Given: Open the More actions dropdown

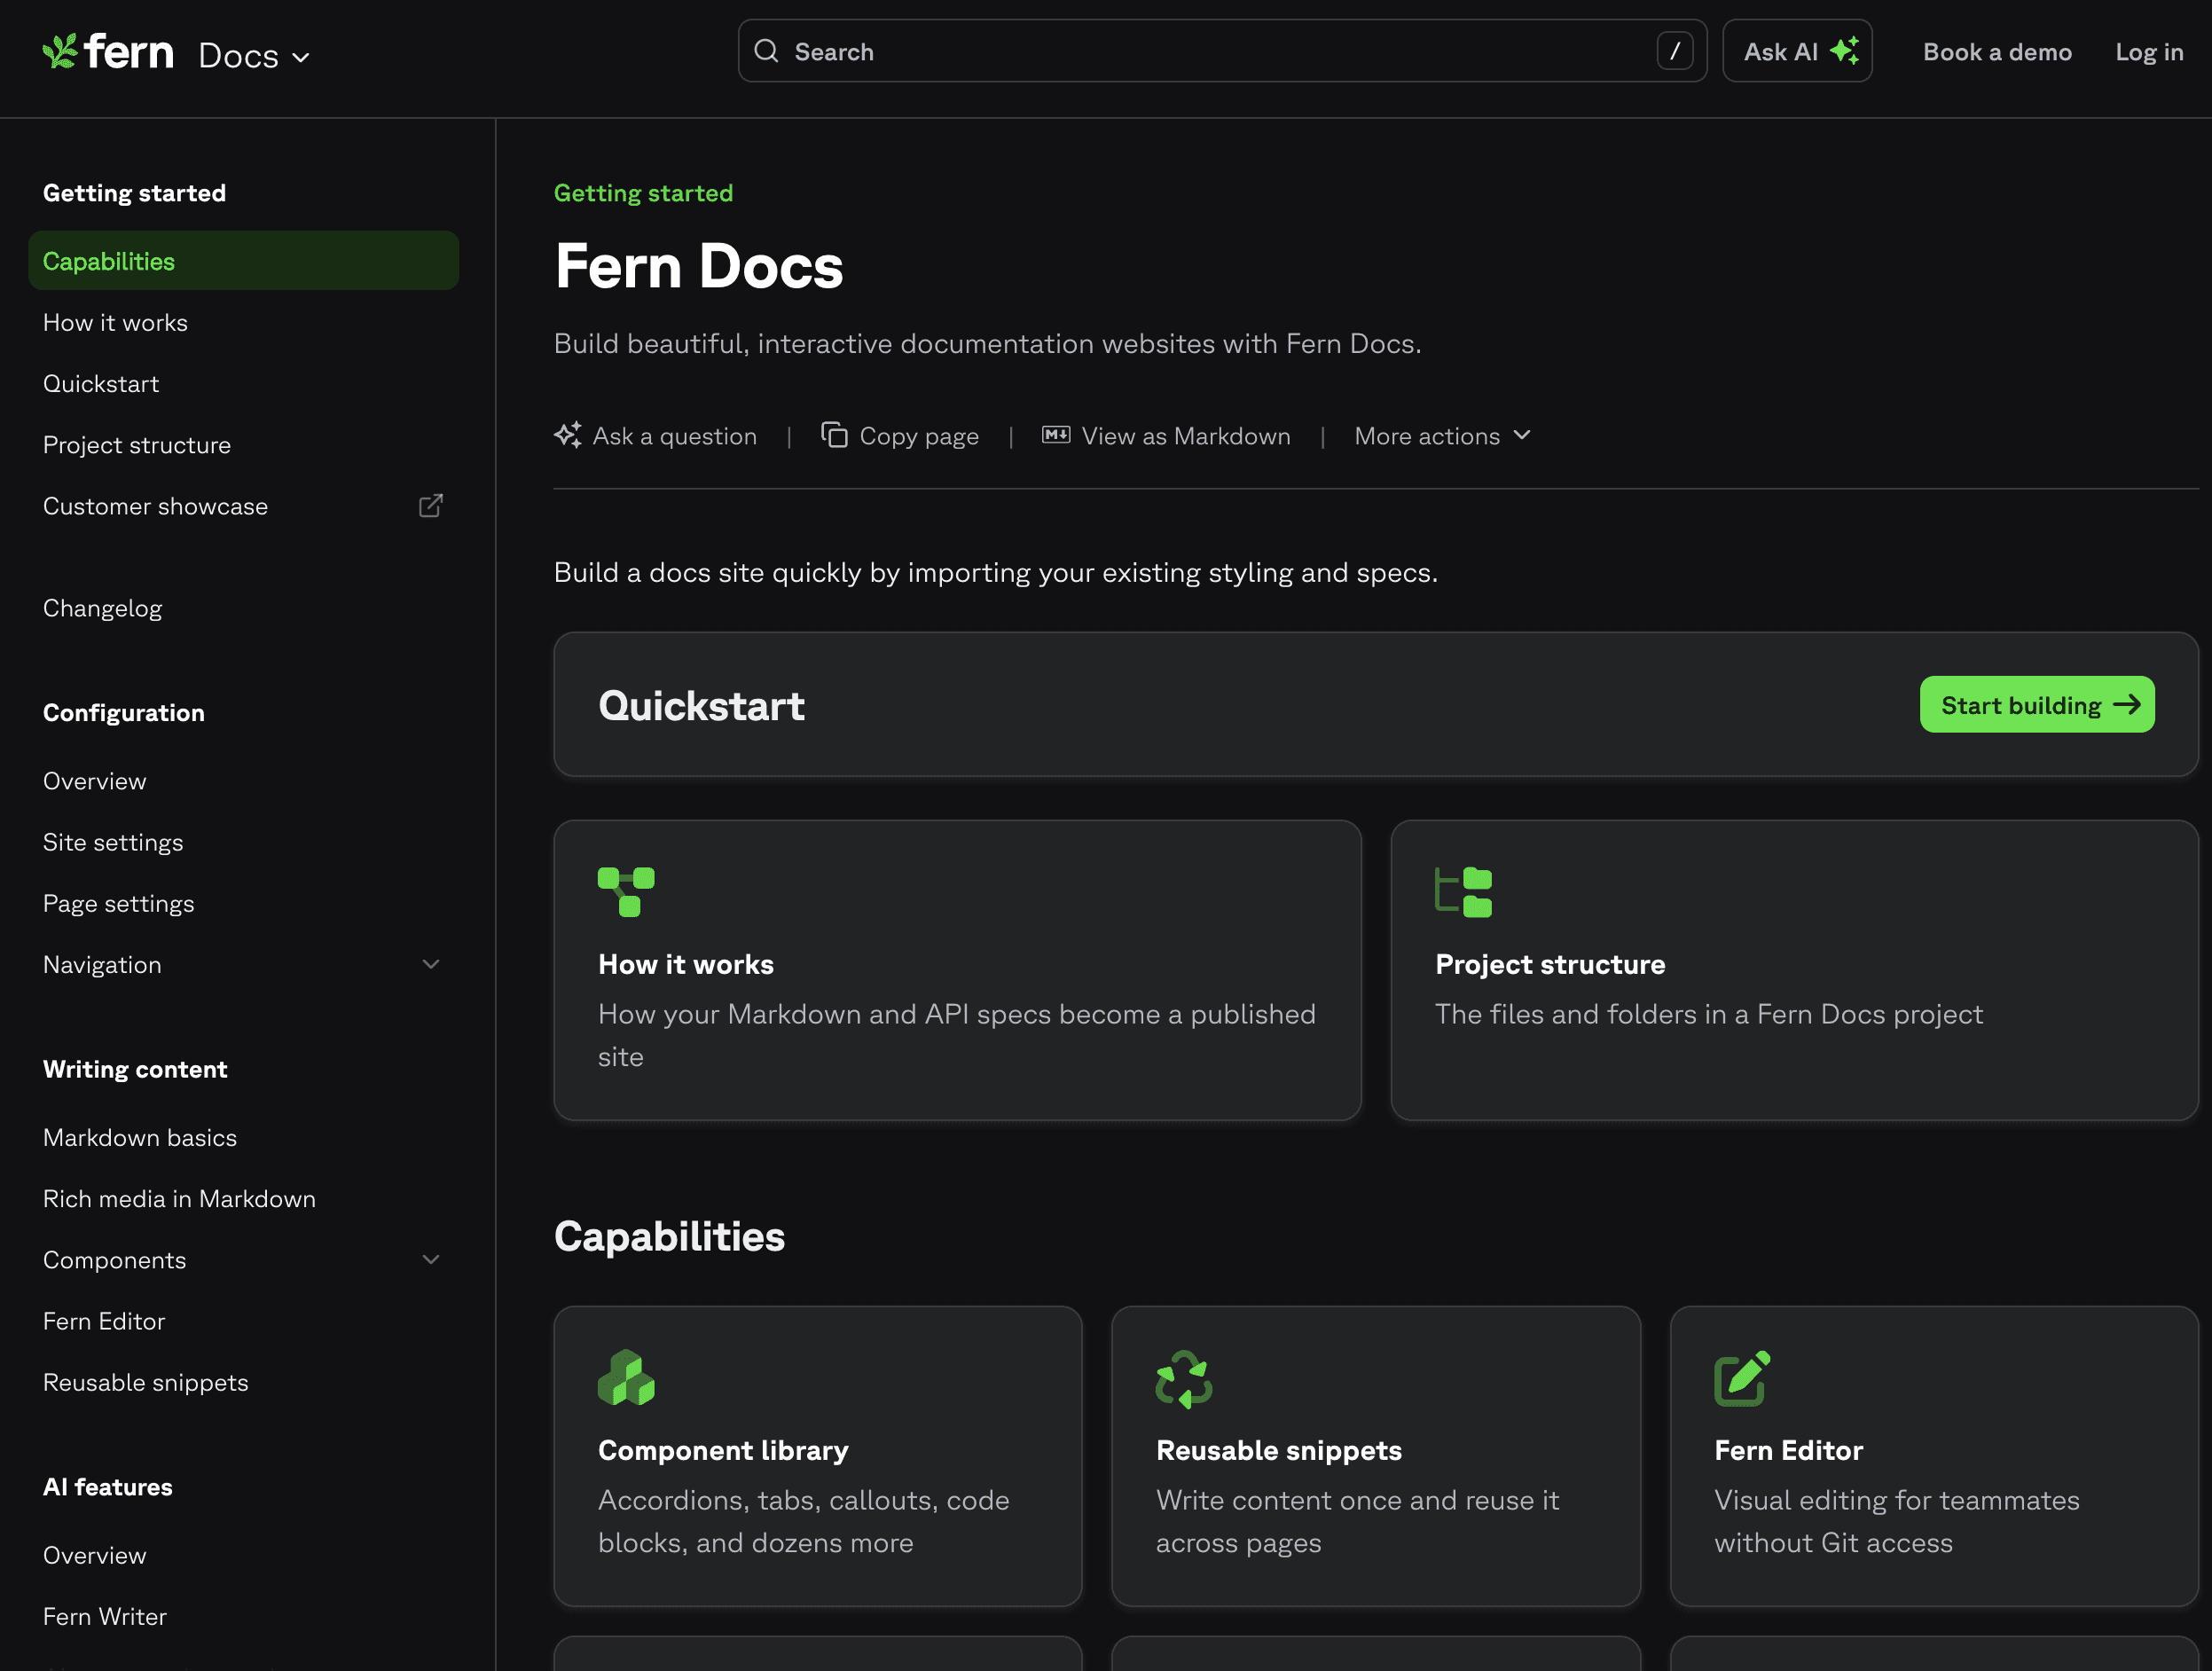Looking at the screenshot, I should point(1442,436).
